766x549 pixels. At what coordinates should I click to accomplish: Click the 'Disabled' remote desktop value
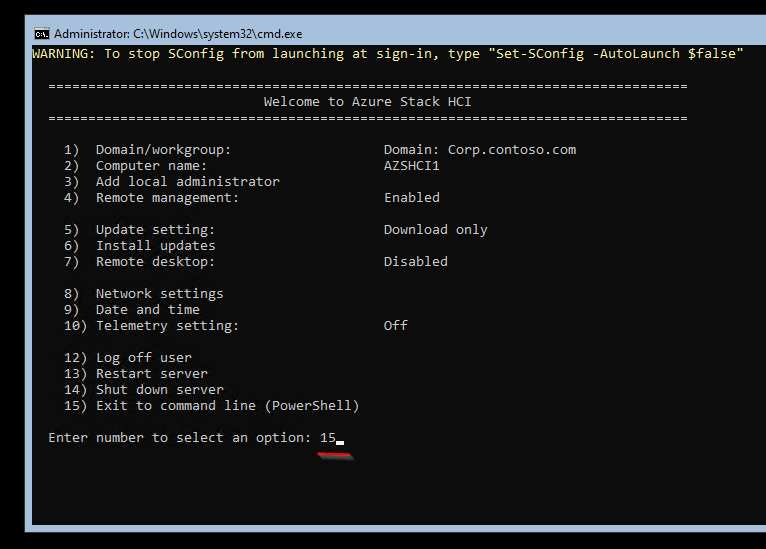(415, 261)
